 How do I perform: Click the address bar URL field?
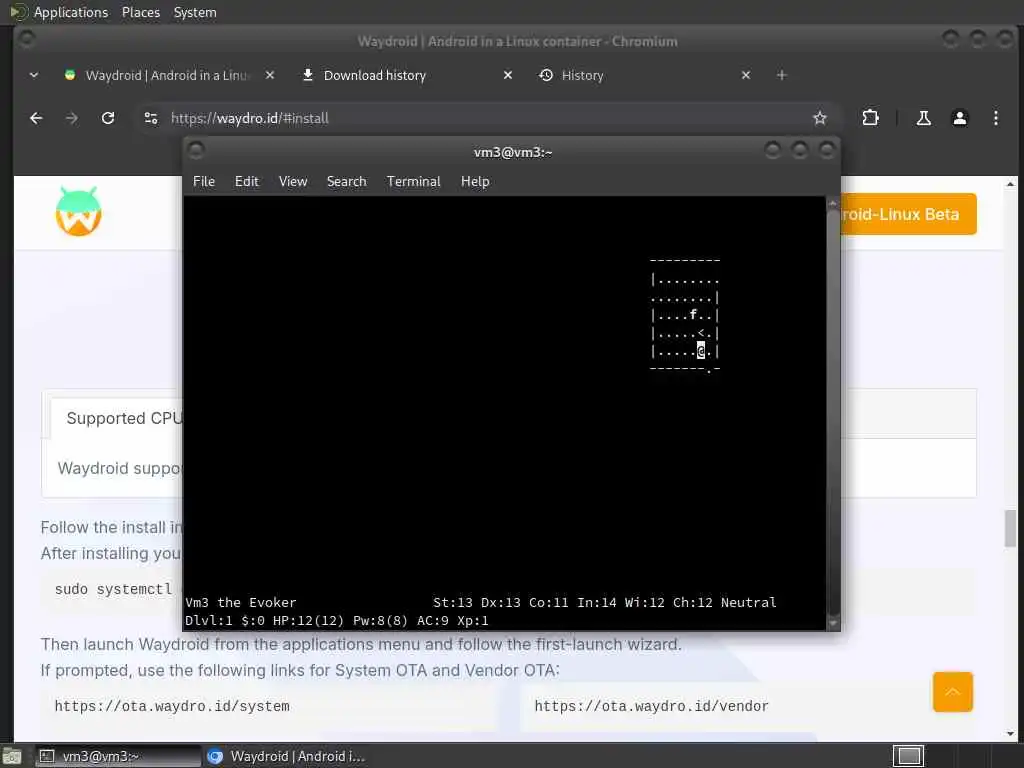click(483, 118)
